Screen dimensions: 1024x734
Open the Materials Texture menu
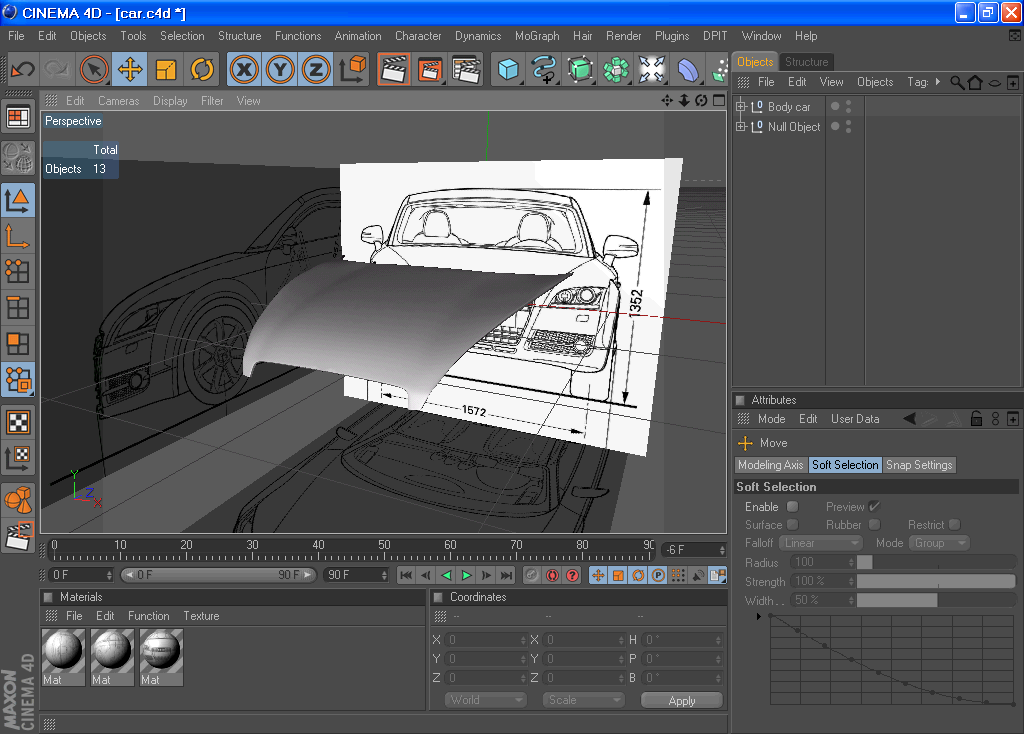tap(201, 616)
